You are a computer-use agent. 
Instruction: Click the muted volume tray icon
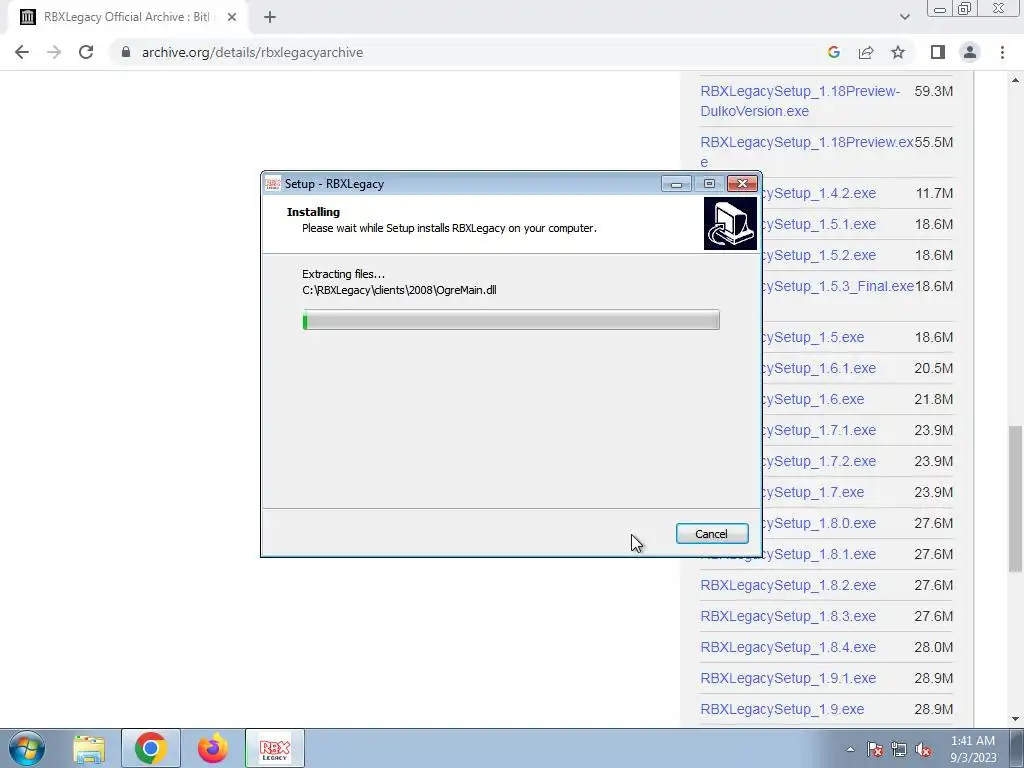(923, 749)
